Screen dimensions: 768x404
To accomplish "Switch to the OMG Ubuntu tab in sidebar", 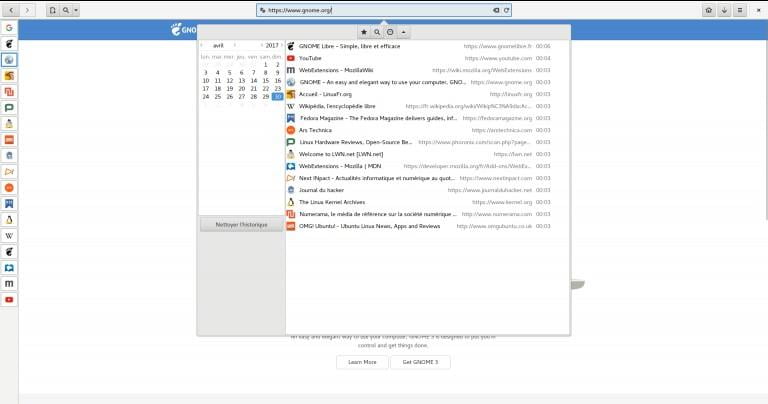I will (x=9, y=140).
